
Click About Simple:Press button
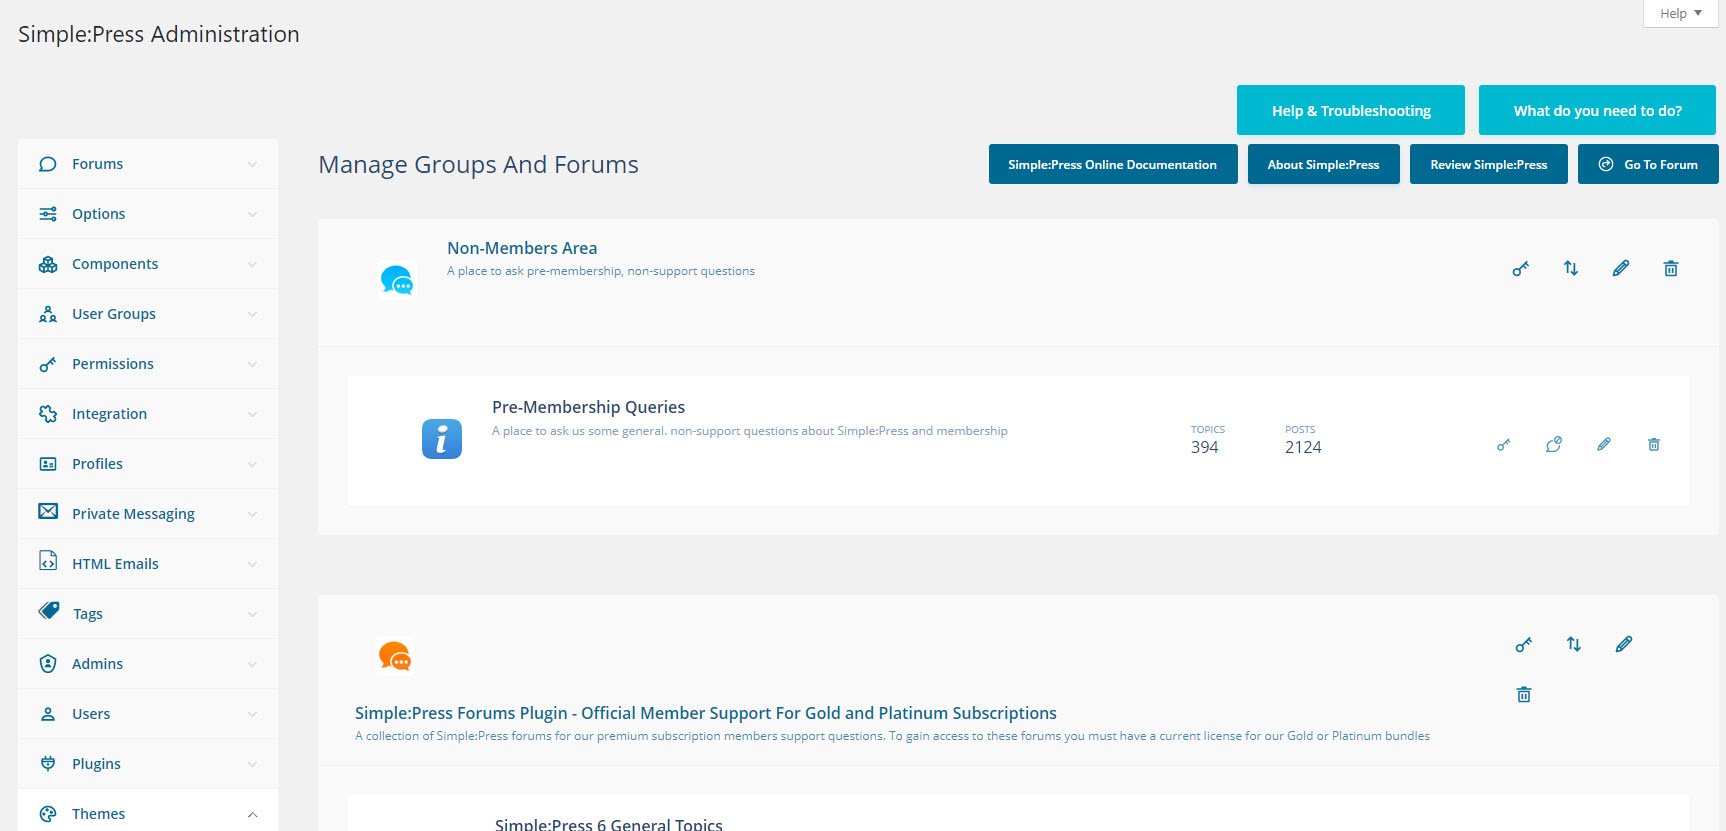1324,164
